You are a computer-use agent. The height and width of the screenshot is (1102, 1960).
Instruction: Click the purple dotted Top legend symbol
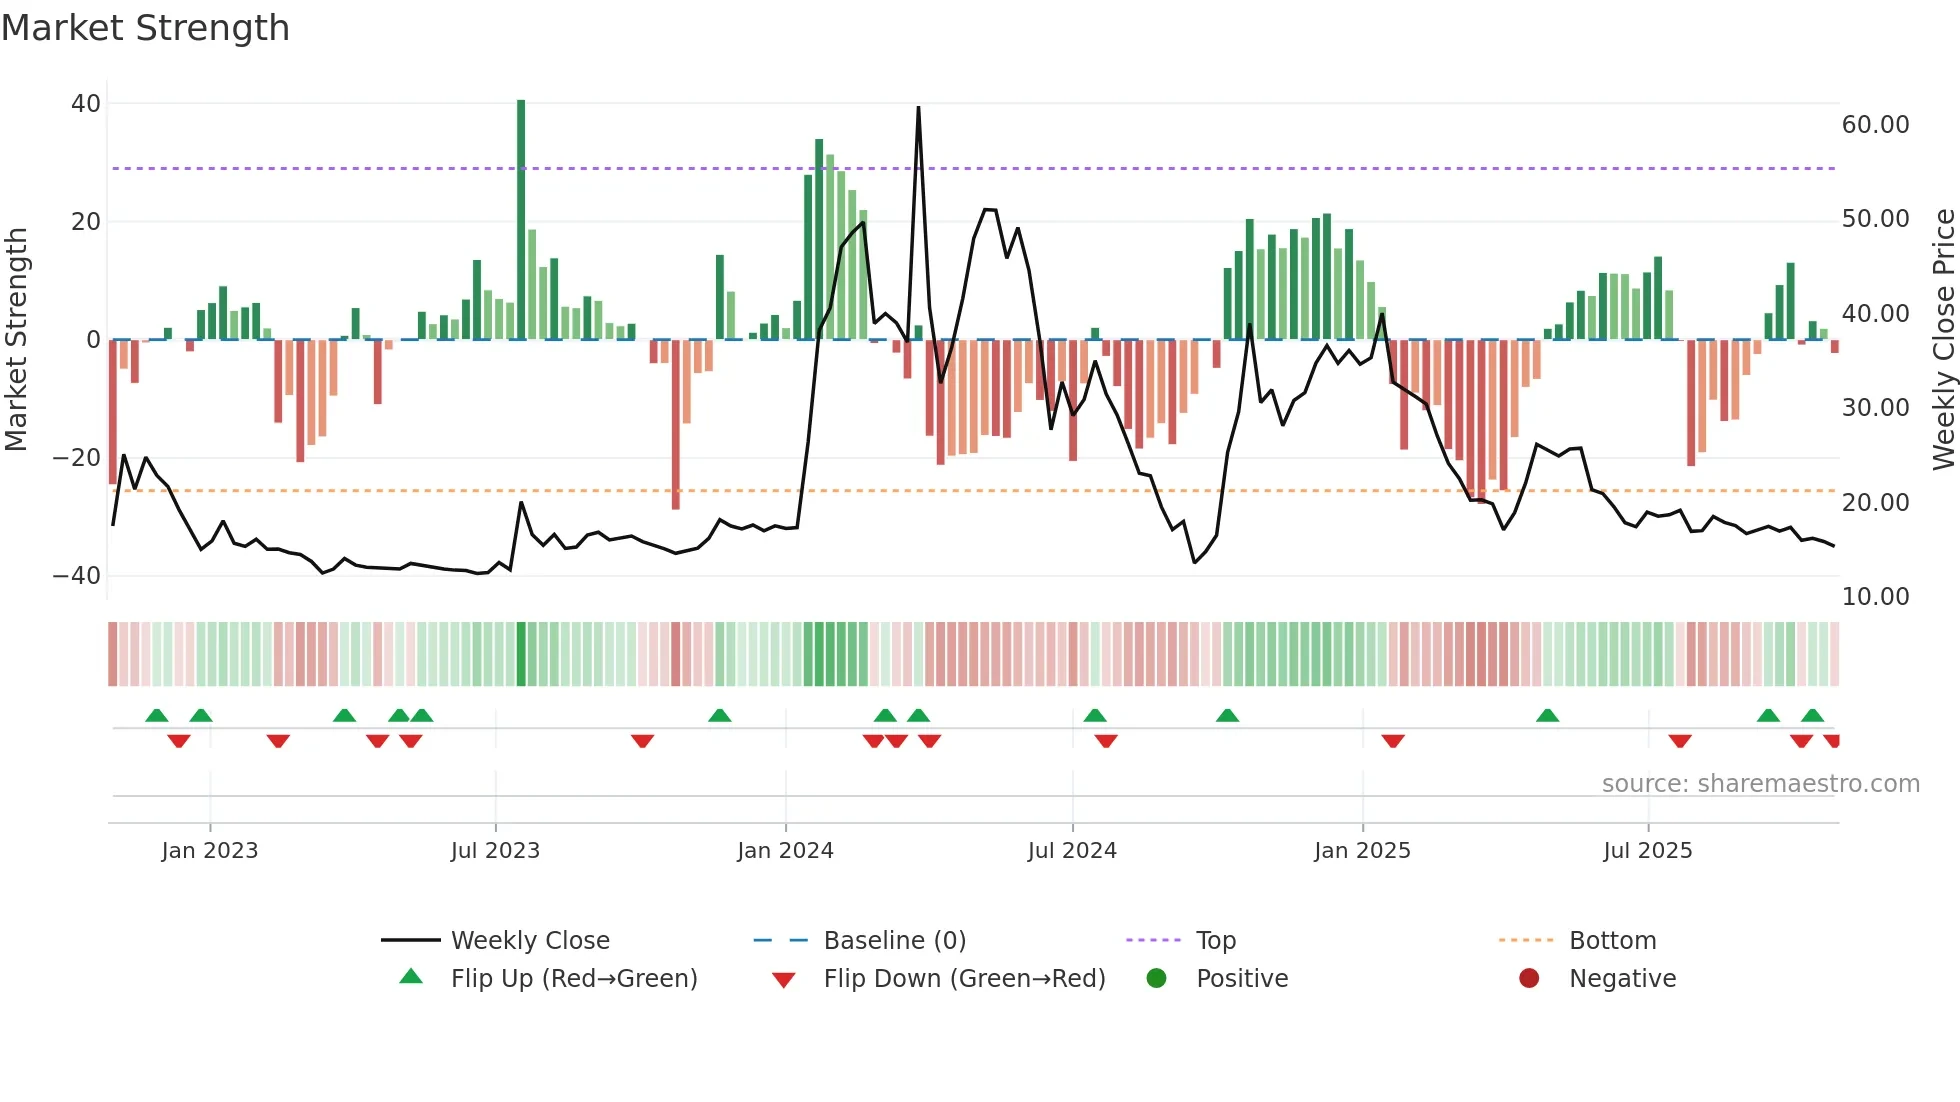[x=1153, y=940]
